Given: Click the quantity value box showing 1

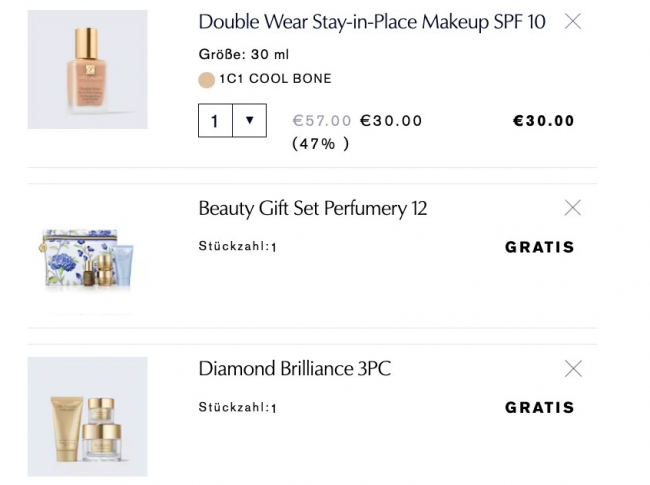Looking at the screenshot, I should (x=215, y=121).
